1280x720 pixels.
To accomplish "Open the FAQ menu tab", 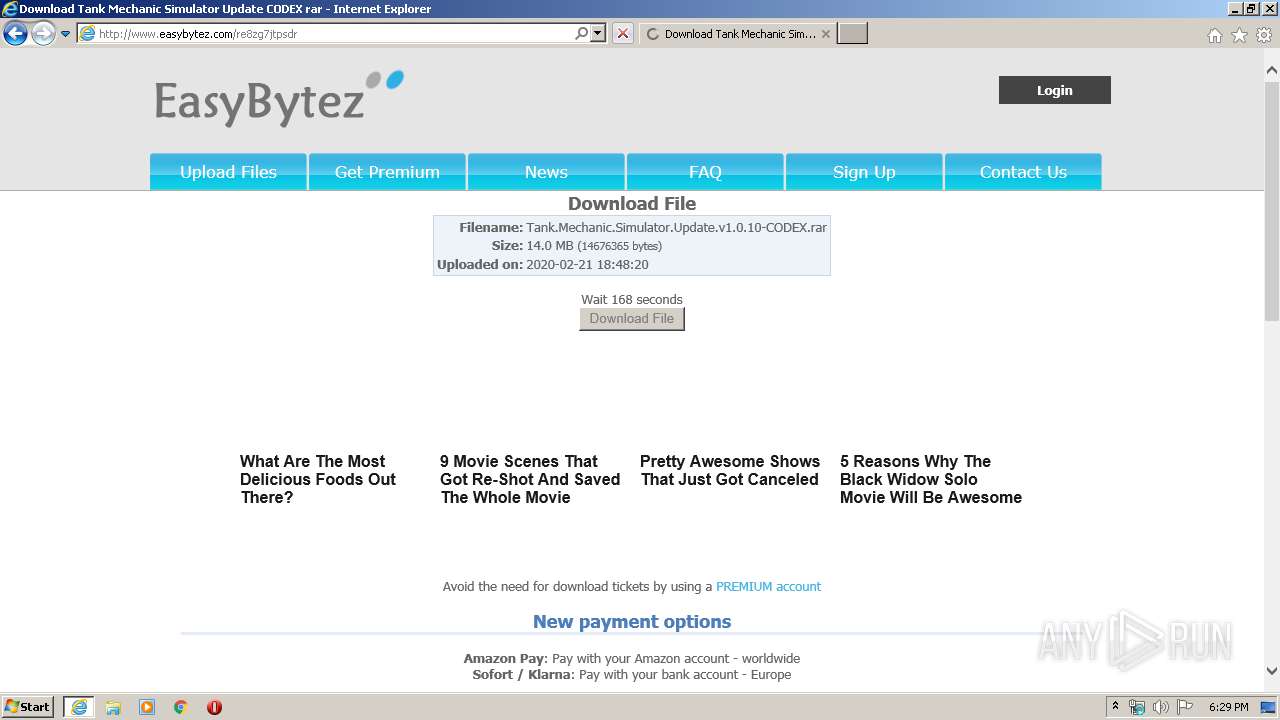I will click(x=705, y=172).
